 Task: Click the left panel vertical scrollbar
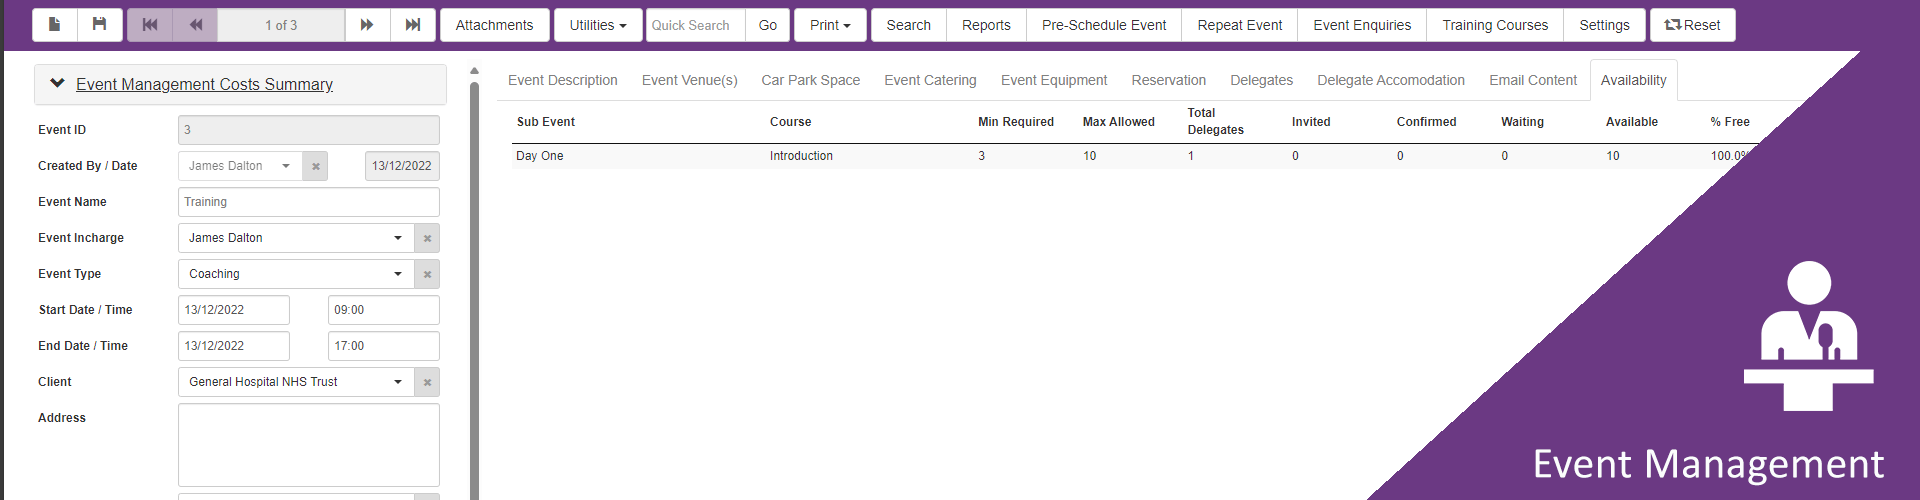(x=474, y=290)
